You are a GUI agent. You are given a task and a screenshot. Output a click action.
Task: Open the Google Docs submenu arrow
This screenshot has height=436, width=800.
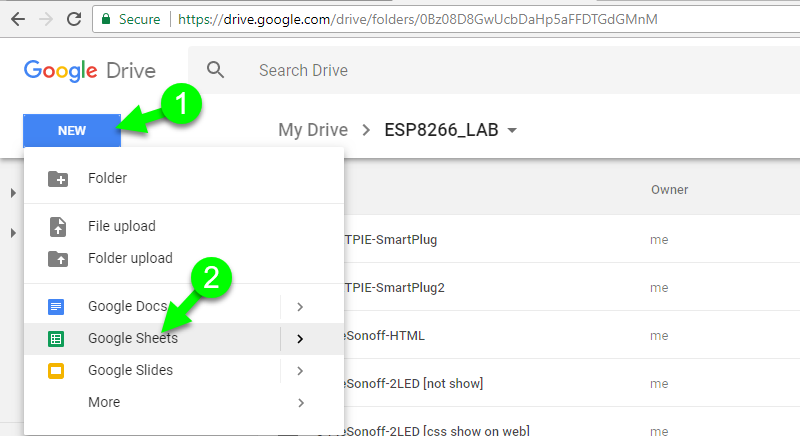point(300,306)
